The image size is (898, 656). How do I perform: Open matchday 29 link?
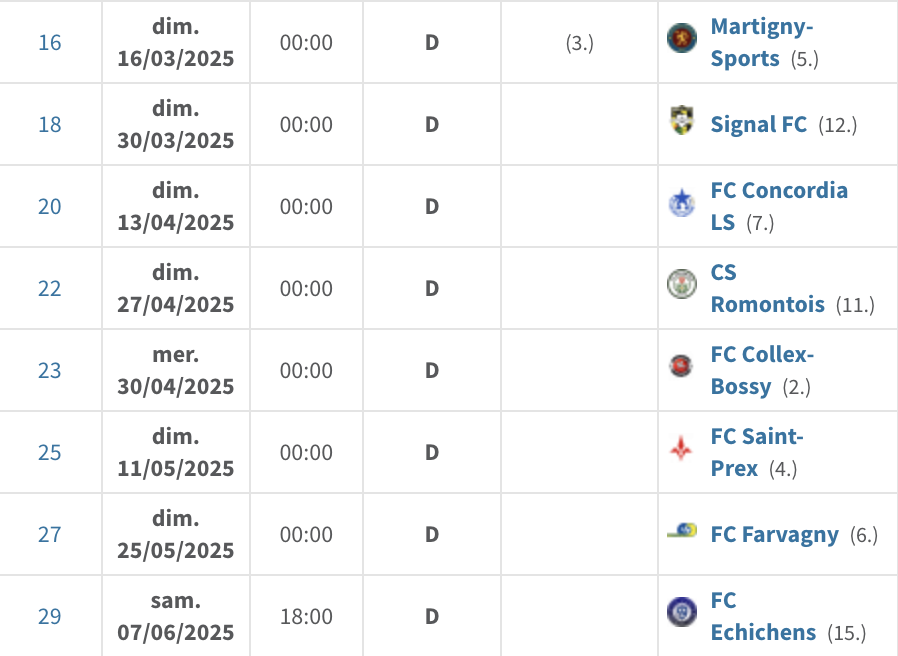click(50, 616)
